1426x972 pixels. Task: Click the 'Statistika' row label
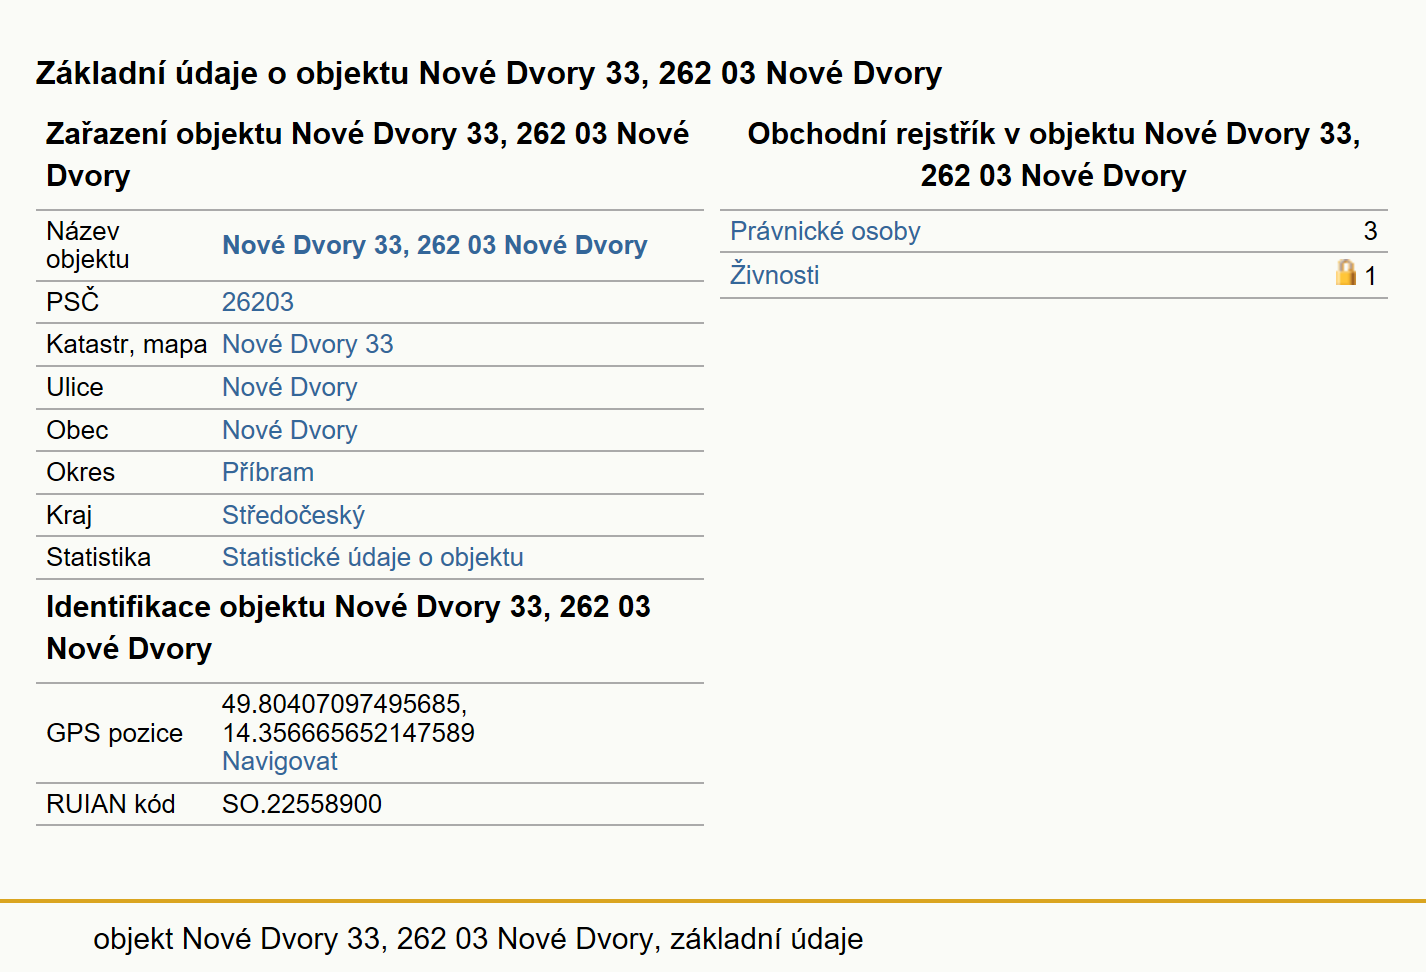pos(99,557)
